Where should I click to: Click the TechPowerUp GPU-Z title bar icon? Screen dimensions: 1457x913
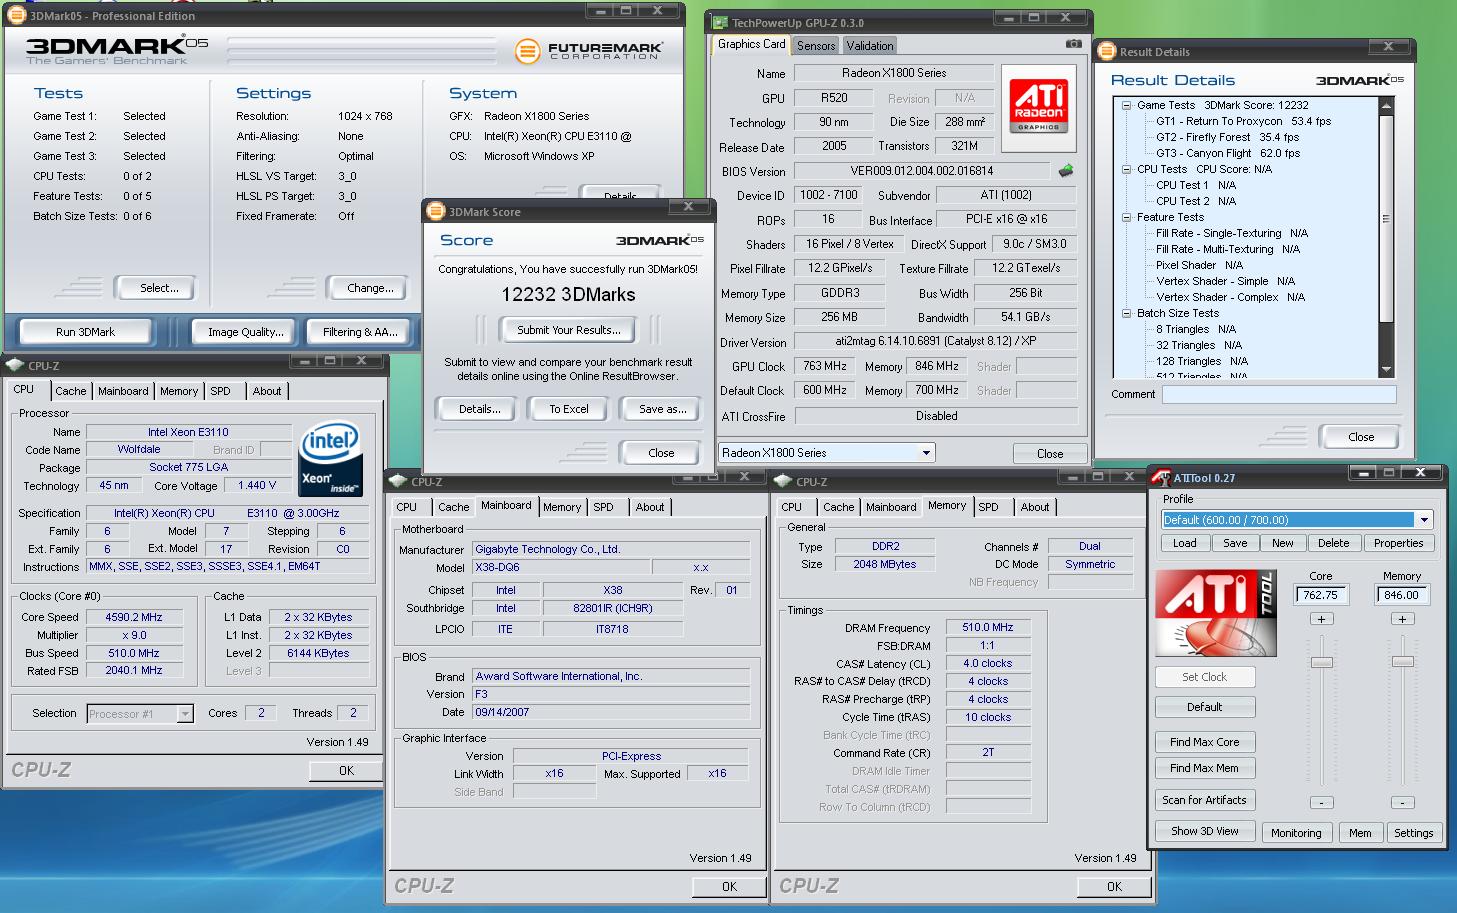pyautogui.click(x=720, y=22)
